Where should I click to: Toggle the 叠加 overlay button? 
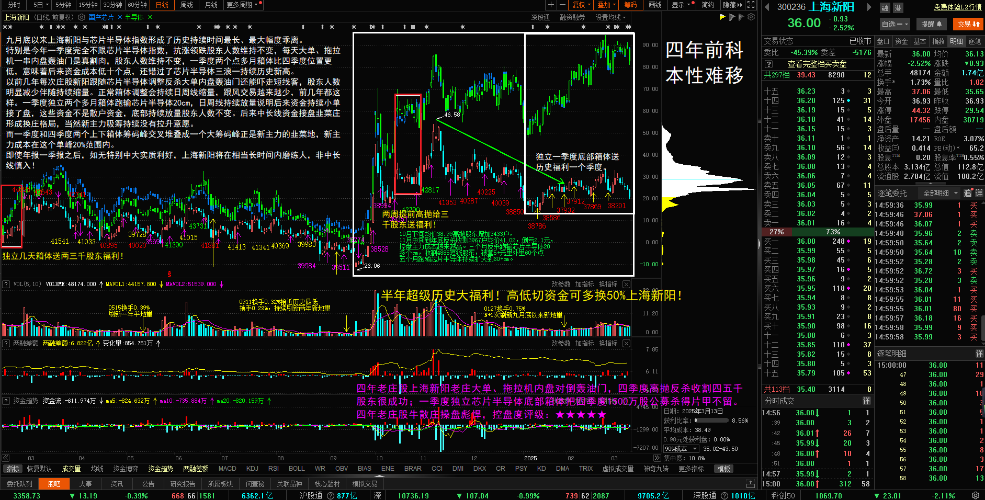[606, 5]
